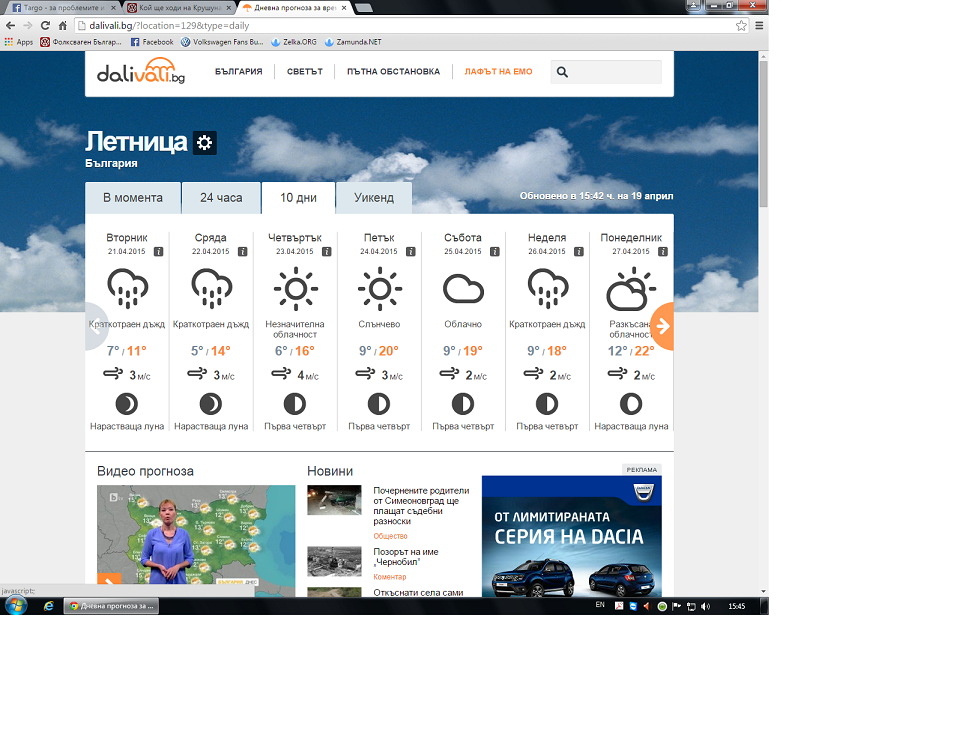
Task: Click the search magnifier icon
Action: pos(562,72)
